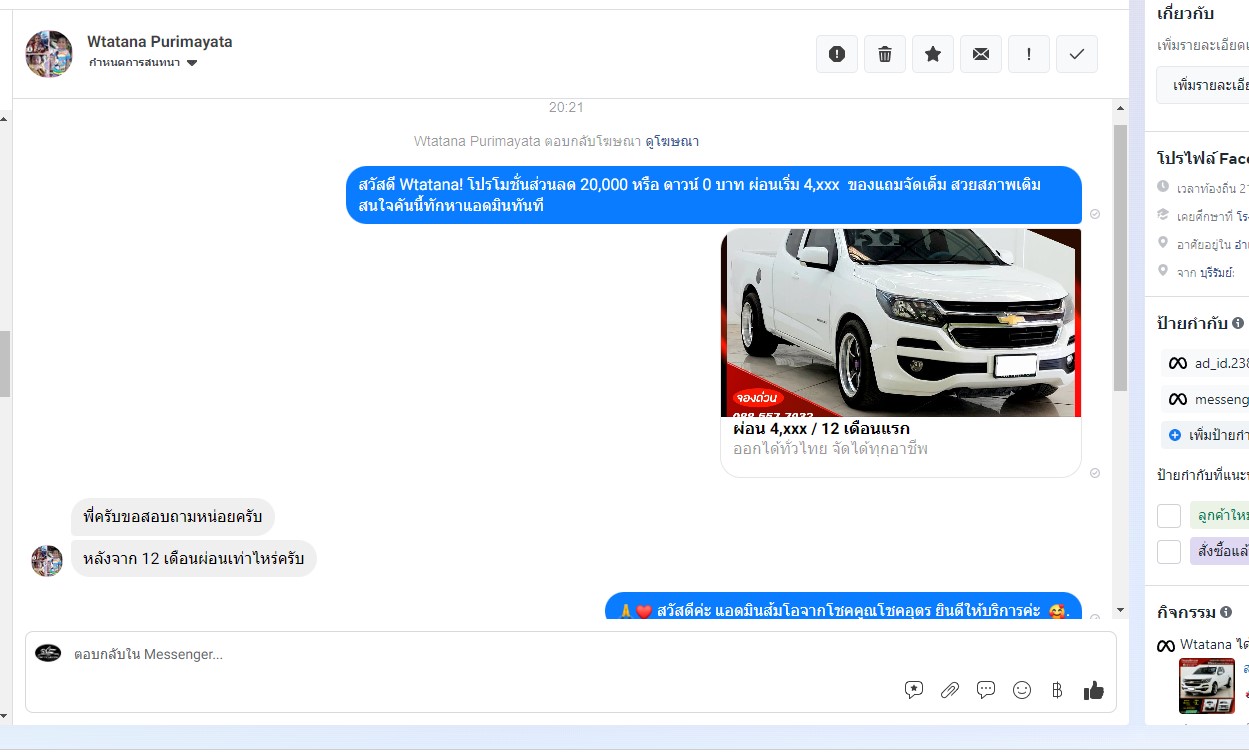Click the white Chevrolet pickup ad image
1249x756 pixels.
click(x=901, y=322)
